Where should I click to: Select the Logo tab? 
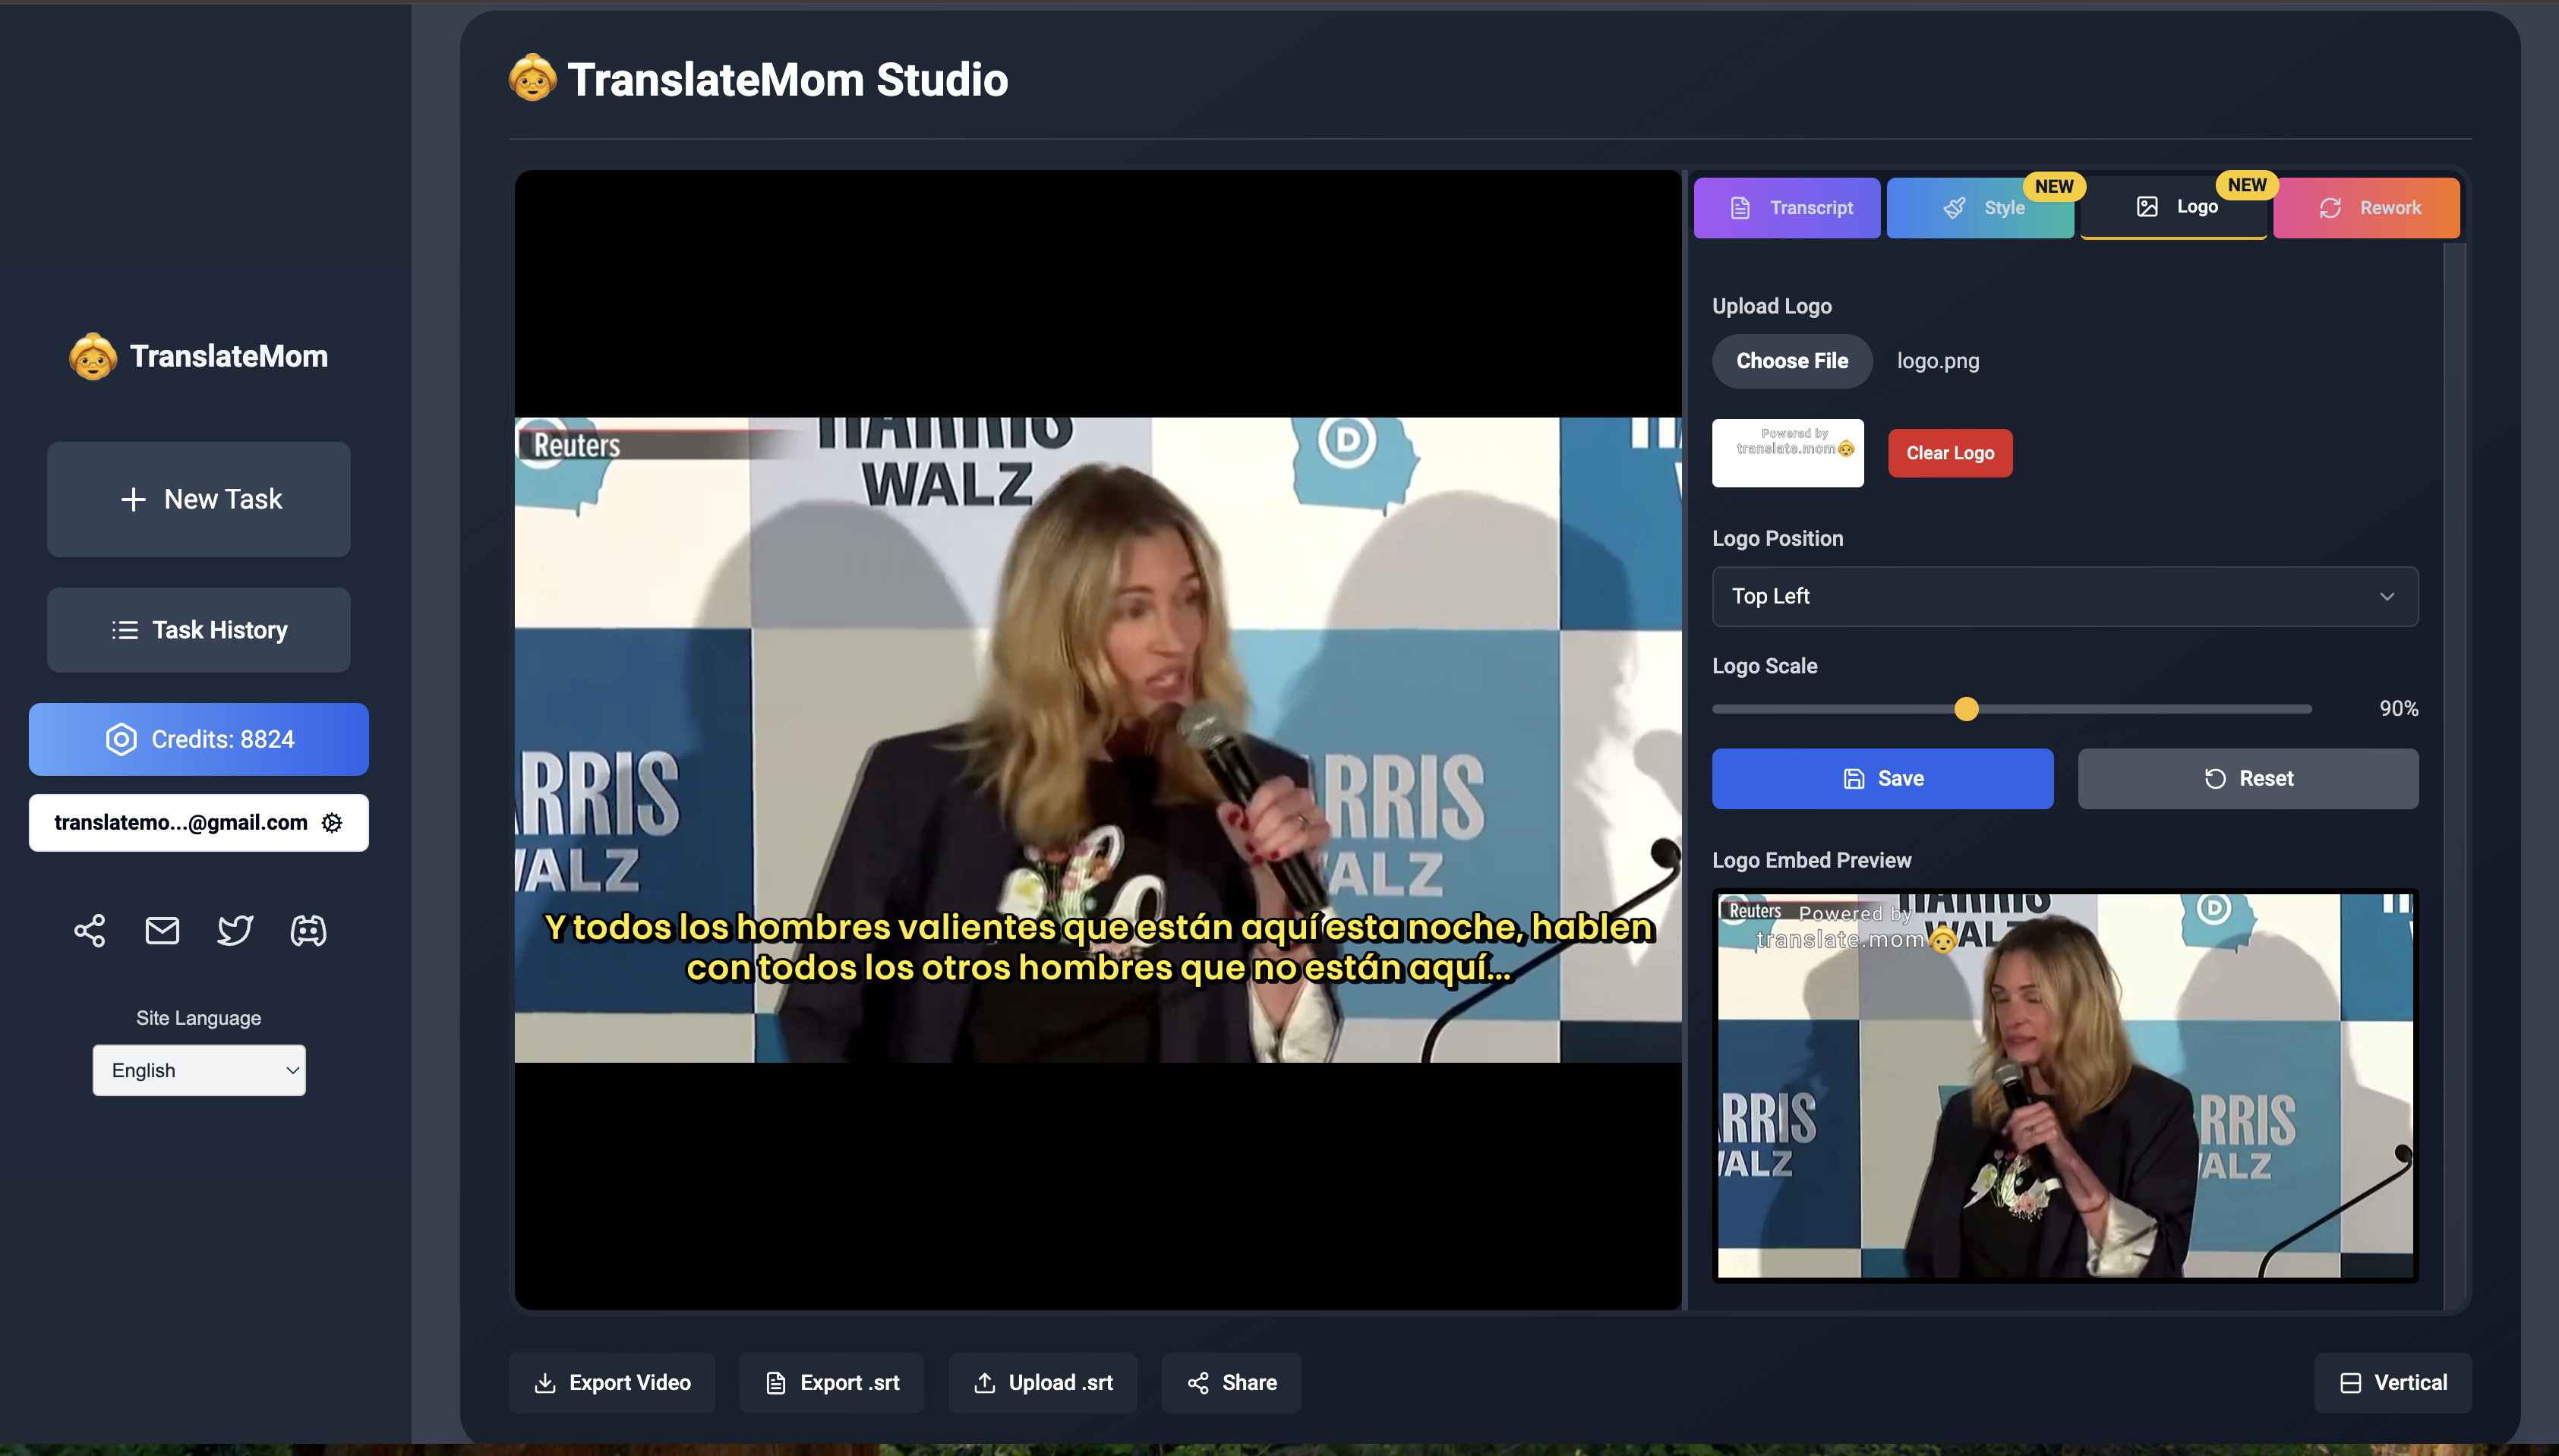[2174, 207]
